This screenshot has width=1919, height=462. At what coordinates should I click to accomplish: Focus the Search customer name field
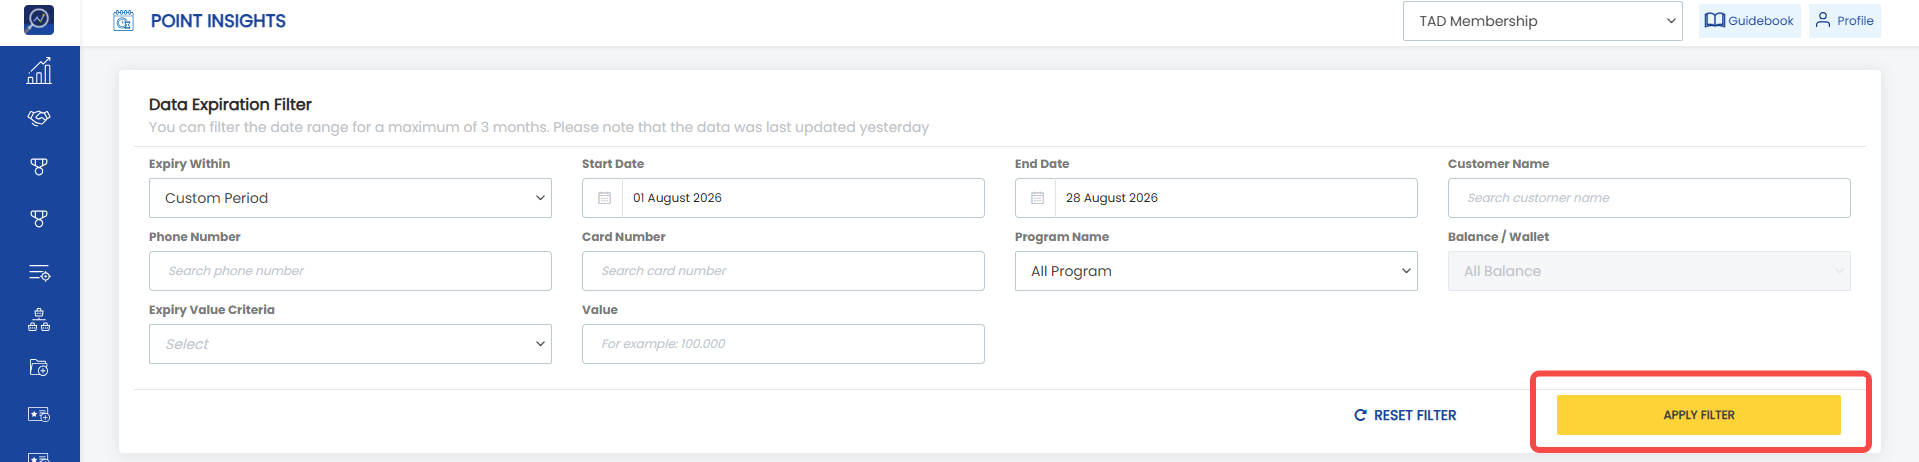click(1649, 198)
